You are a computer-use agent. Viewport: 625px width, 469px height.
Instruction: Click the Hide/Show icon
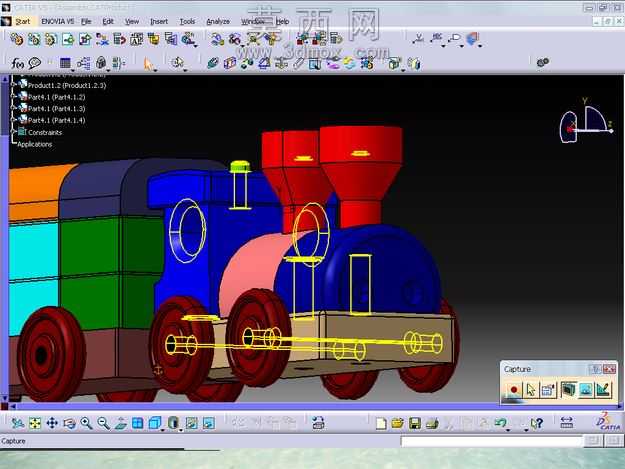click(x=191, y=423)
